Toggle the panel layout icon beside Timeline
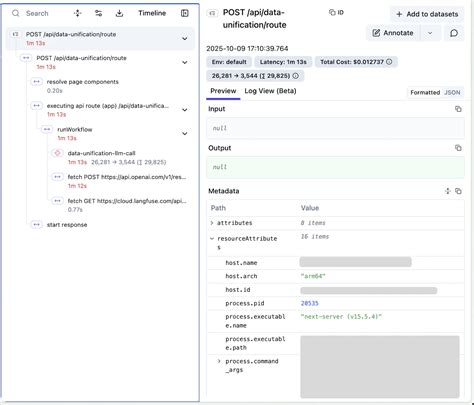This screenshot has height=405, width=474. click(185, 13)
